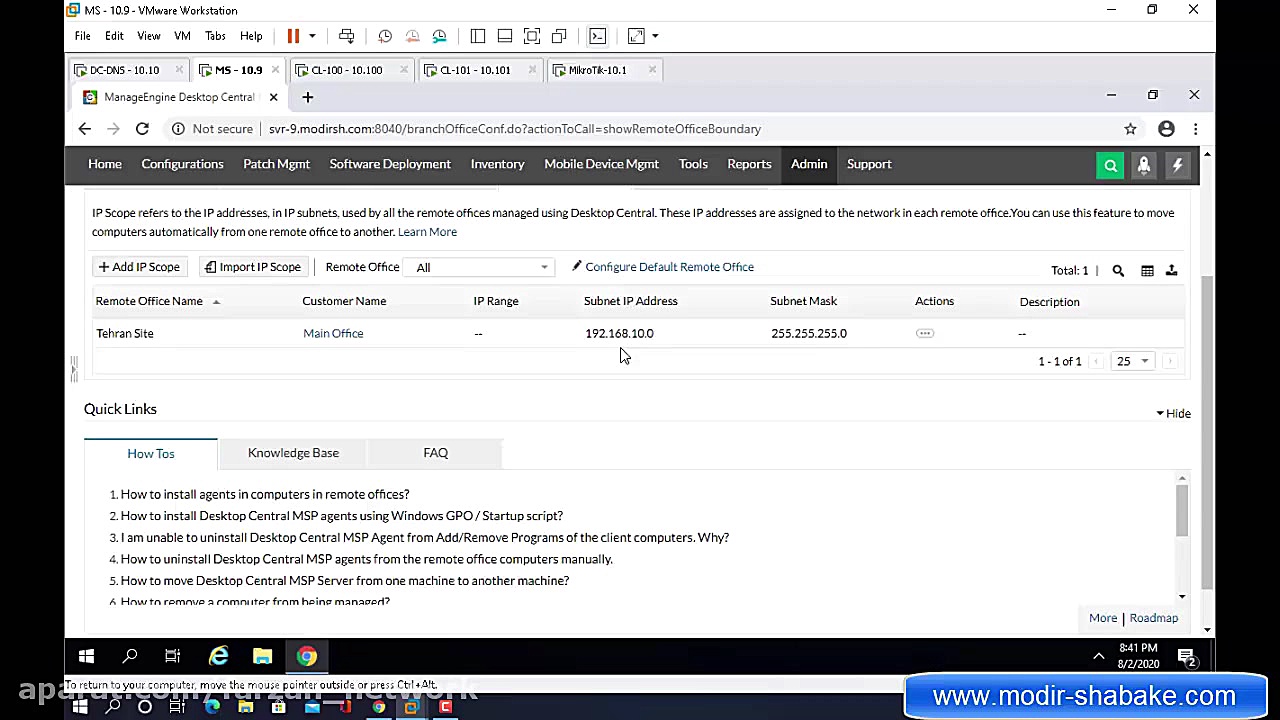Click the export icon above the table

(1171, 270)
